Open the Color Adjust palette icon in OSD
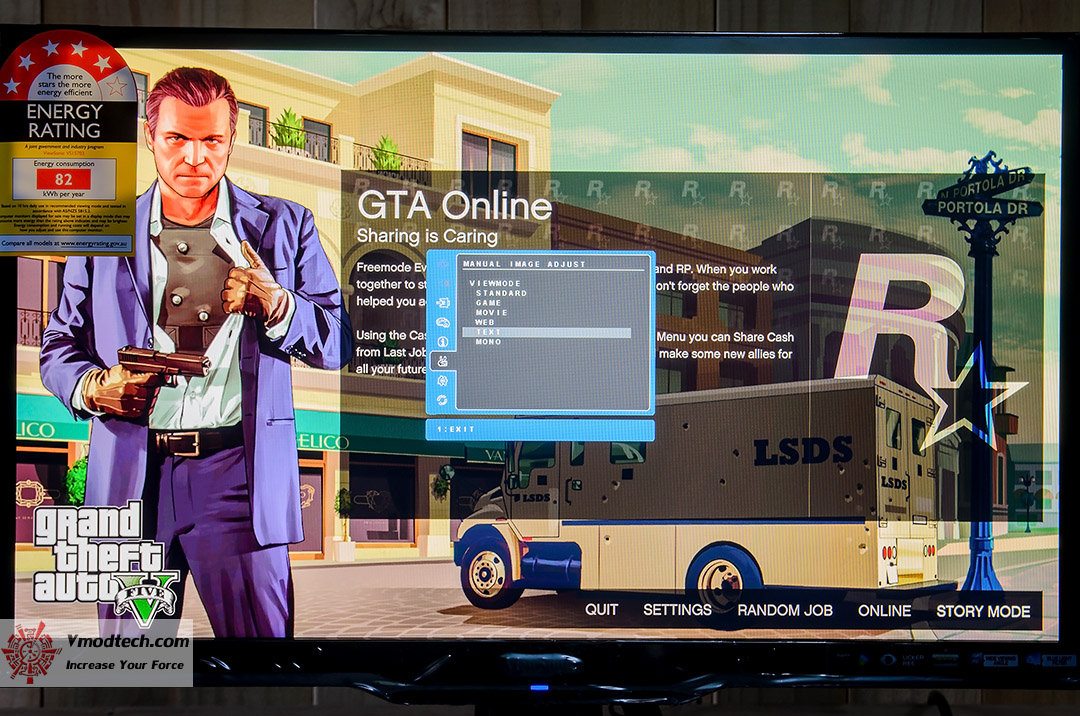Image resolution: width=1080 pixels, height=716 pixels. tap(442, 322)
